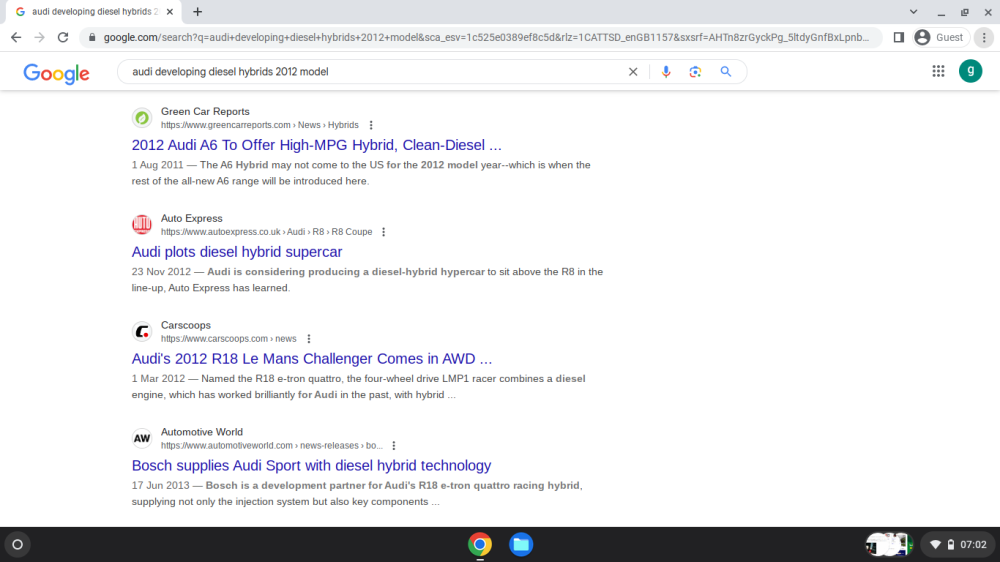Go back to previous page
Image resolution: width=1000 pixels, height=562 pixels.
pyautogui.click(x=16, y=38)
